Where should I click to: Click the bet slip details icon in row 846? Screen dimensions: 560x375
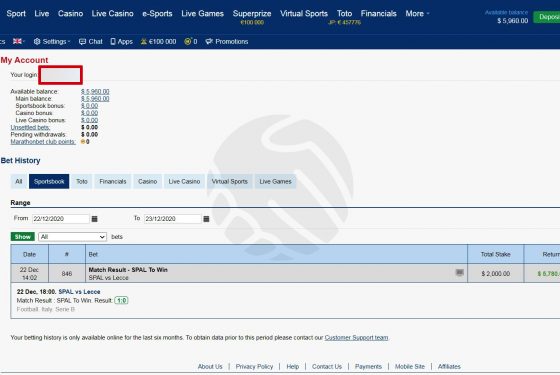(460, 273)
